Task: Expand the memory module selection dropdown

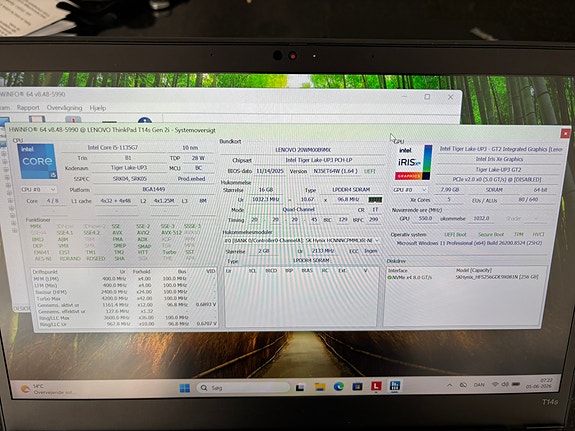Action: pyautogui.click(x=301, y=240)
